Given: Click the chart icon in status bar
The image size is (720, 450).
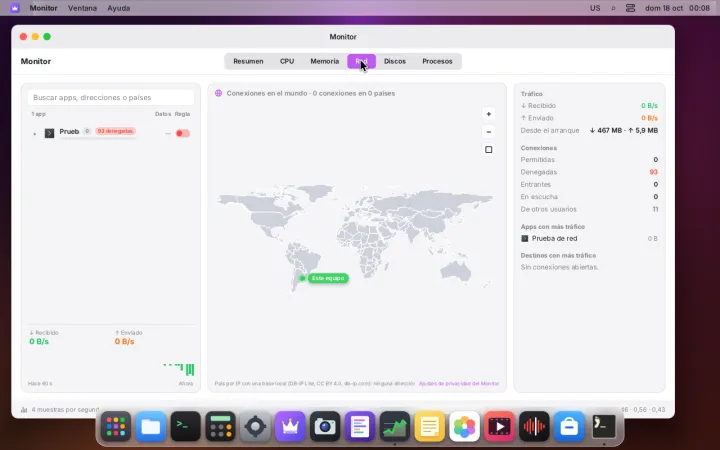Looking at the screenshot, I should click(24, 410).
